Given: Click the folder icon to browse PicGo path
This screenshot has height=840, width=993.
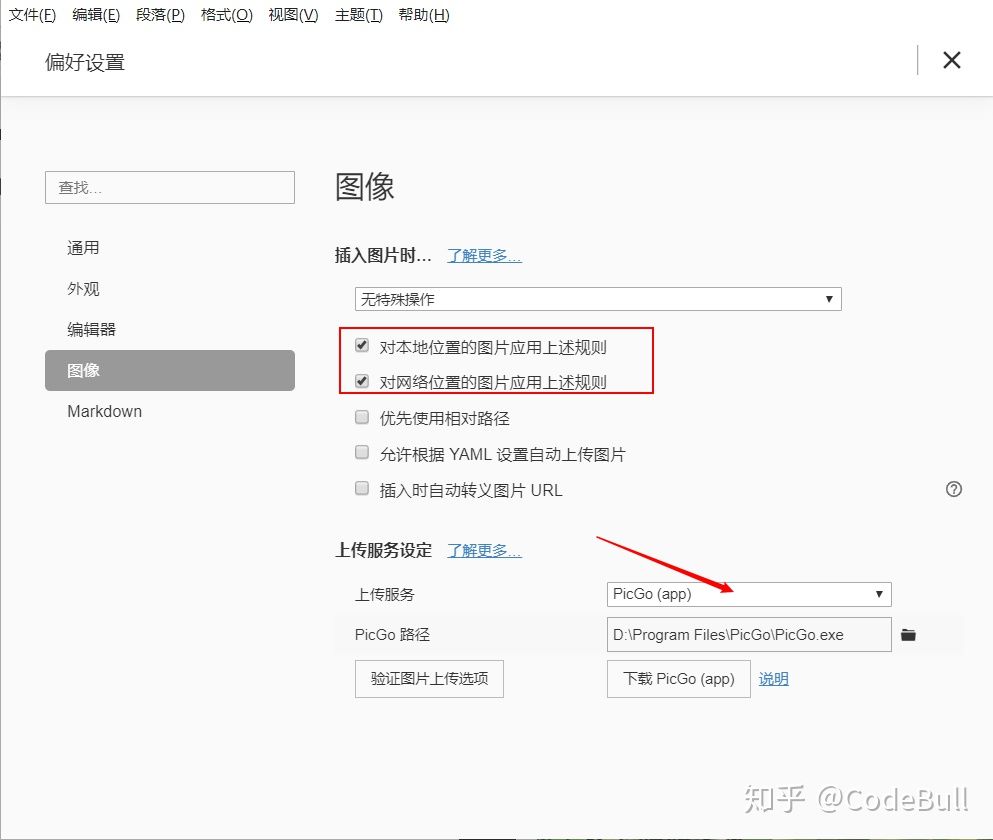Looking at the screenshot, I should (908, 634).
